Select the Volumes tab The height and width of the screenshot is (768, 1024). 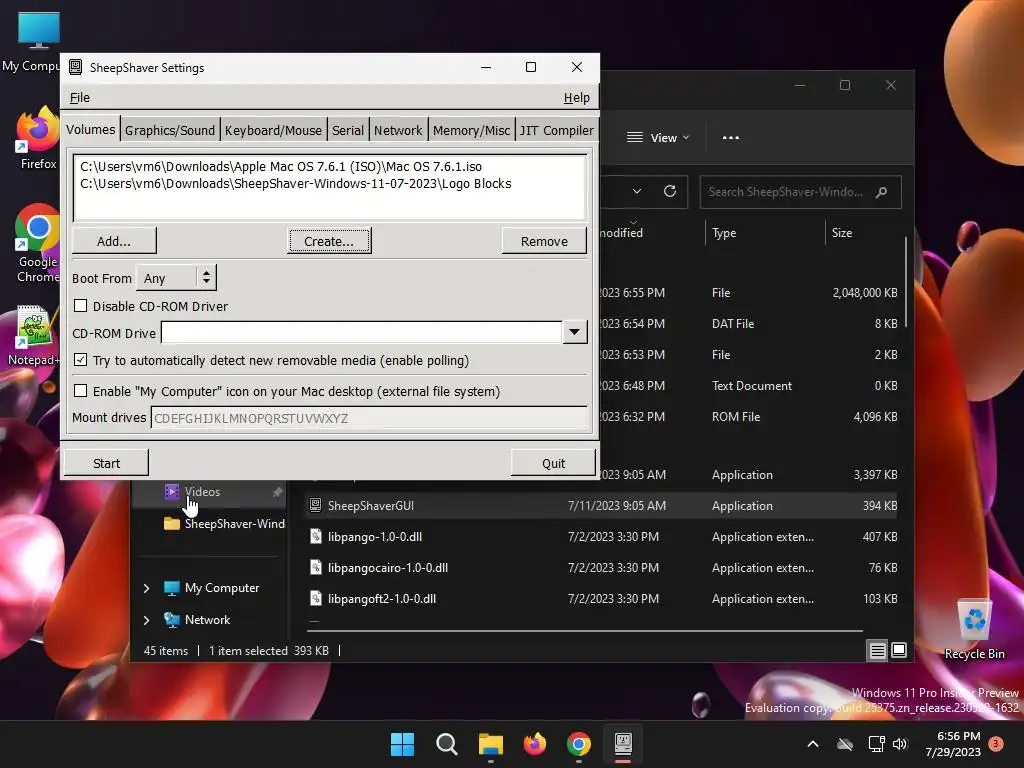[91, 129]
